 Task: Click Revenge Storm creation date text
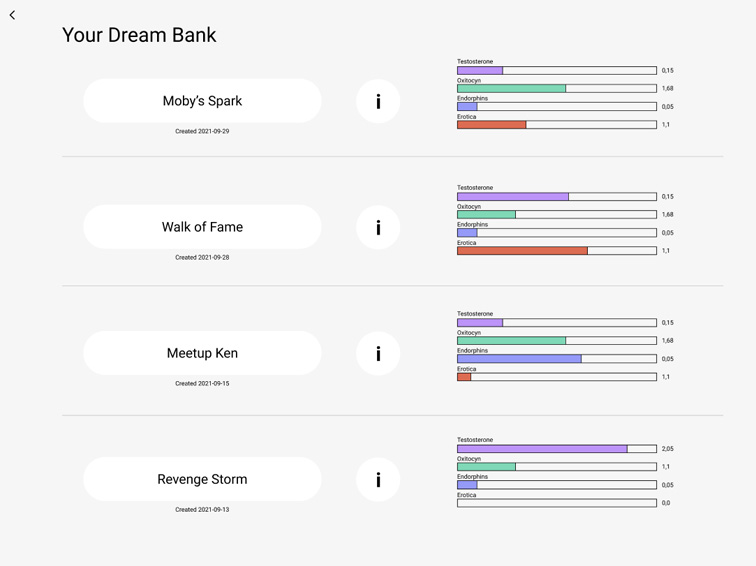(202, 510)
